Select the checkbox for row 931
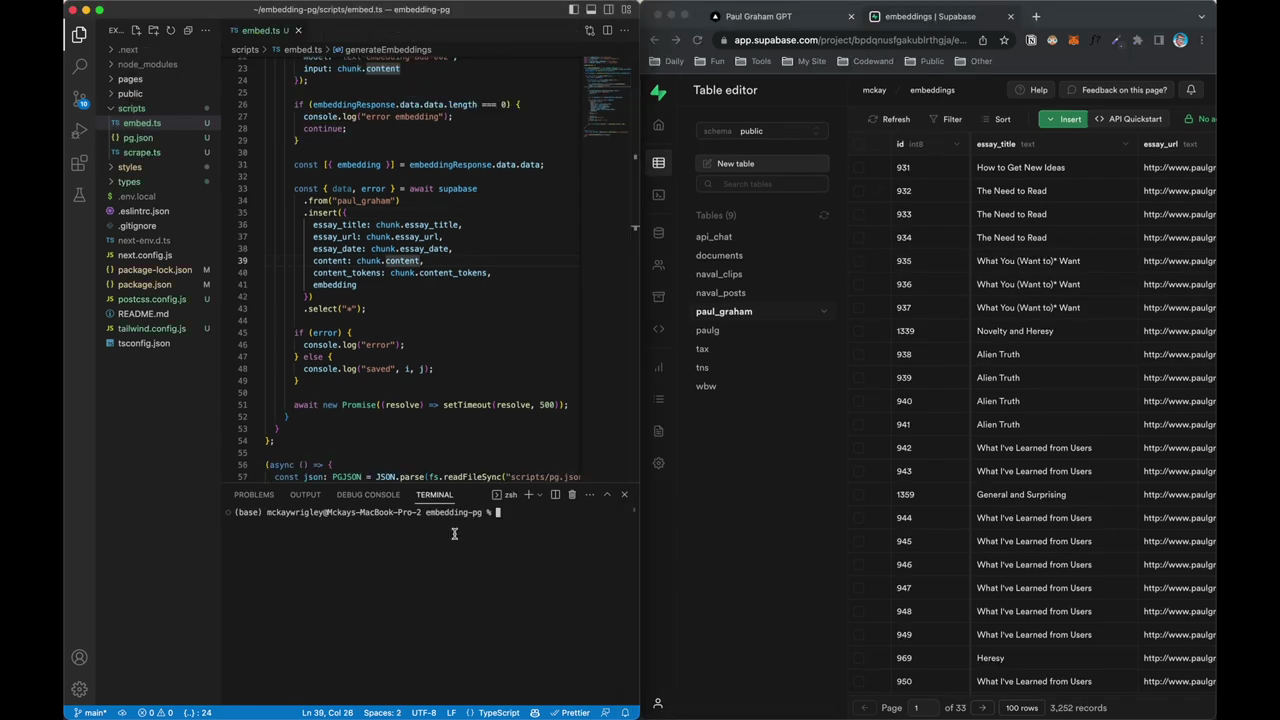The height and width of the screenshot is (720, 1280). point(859,168)
